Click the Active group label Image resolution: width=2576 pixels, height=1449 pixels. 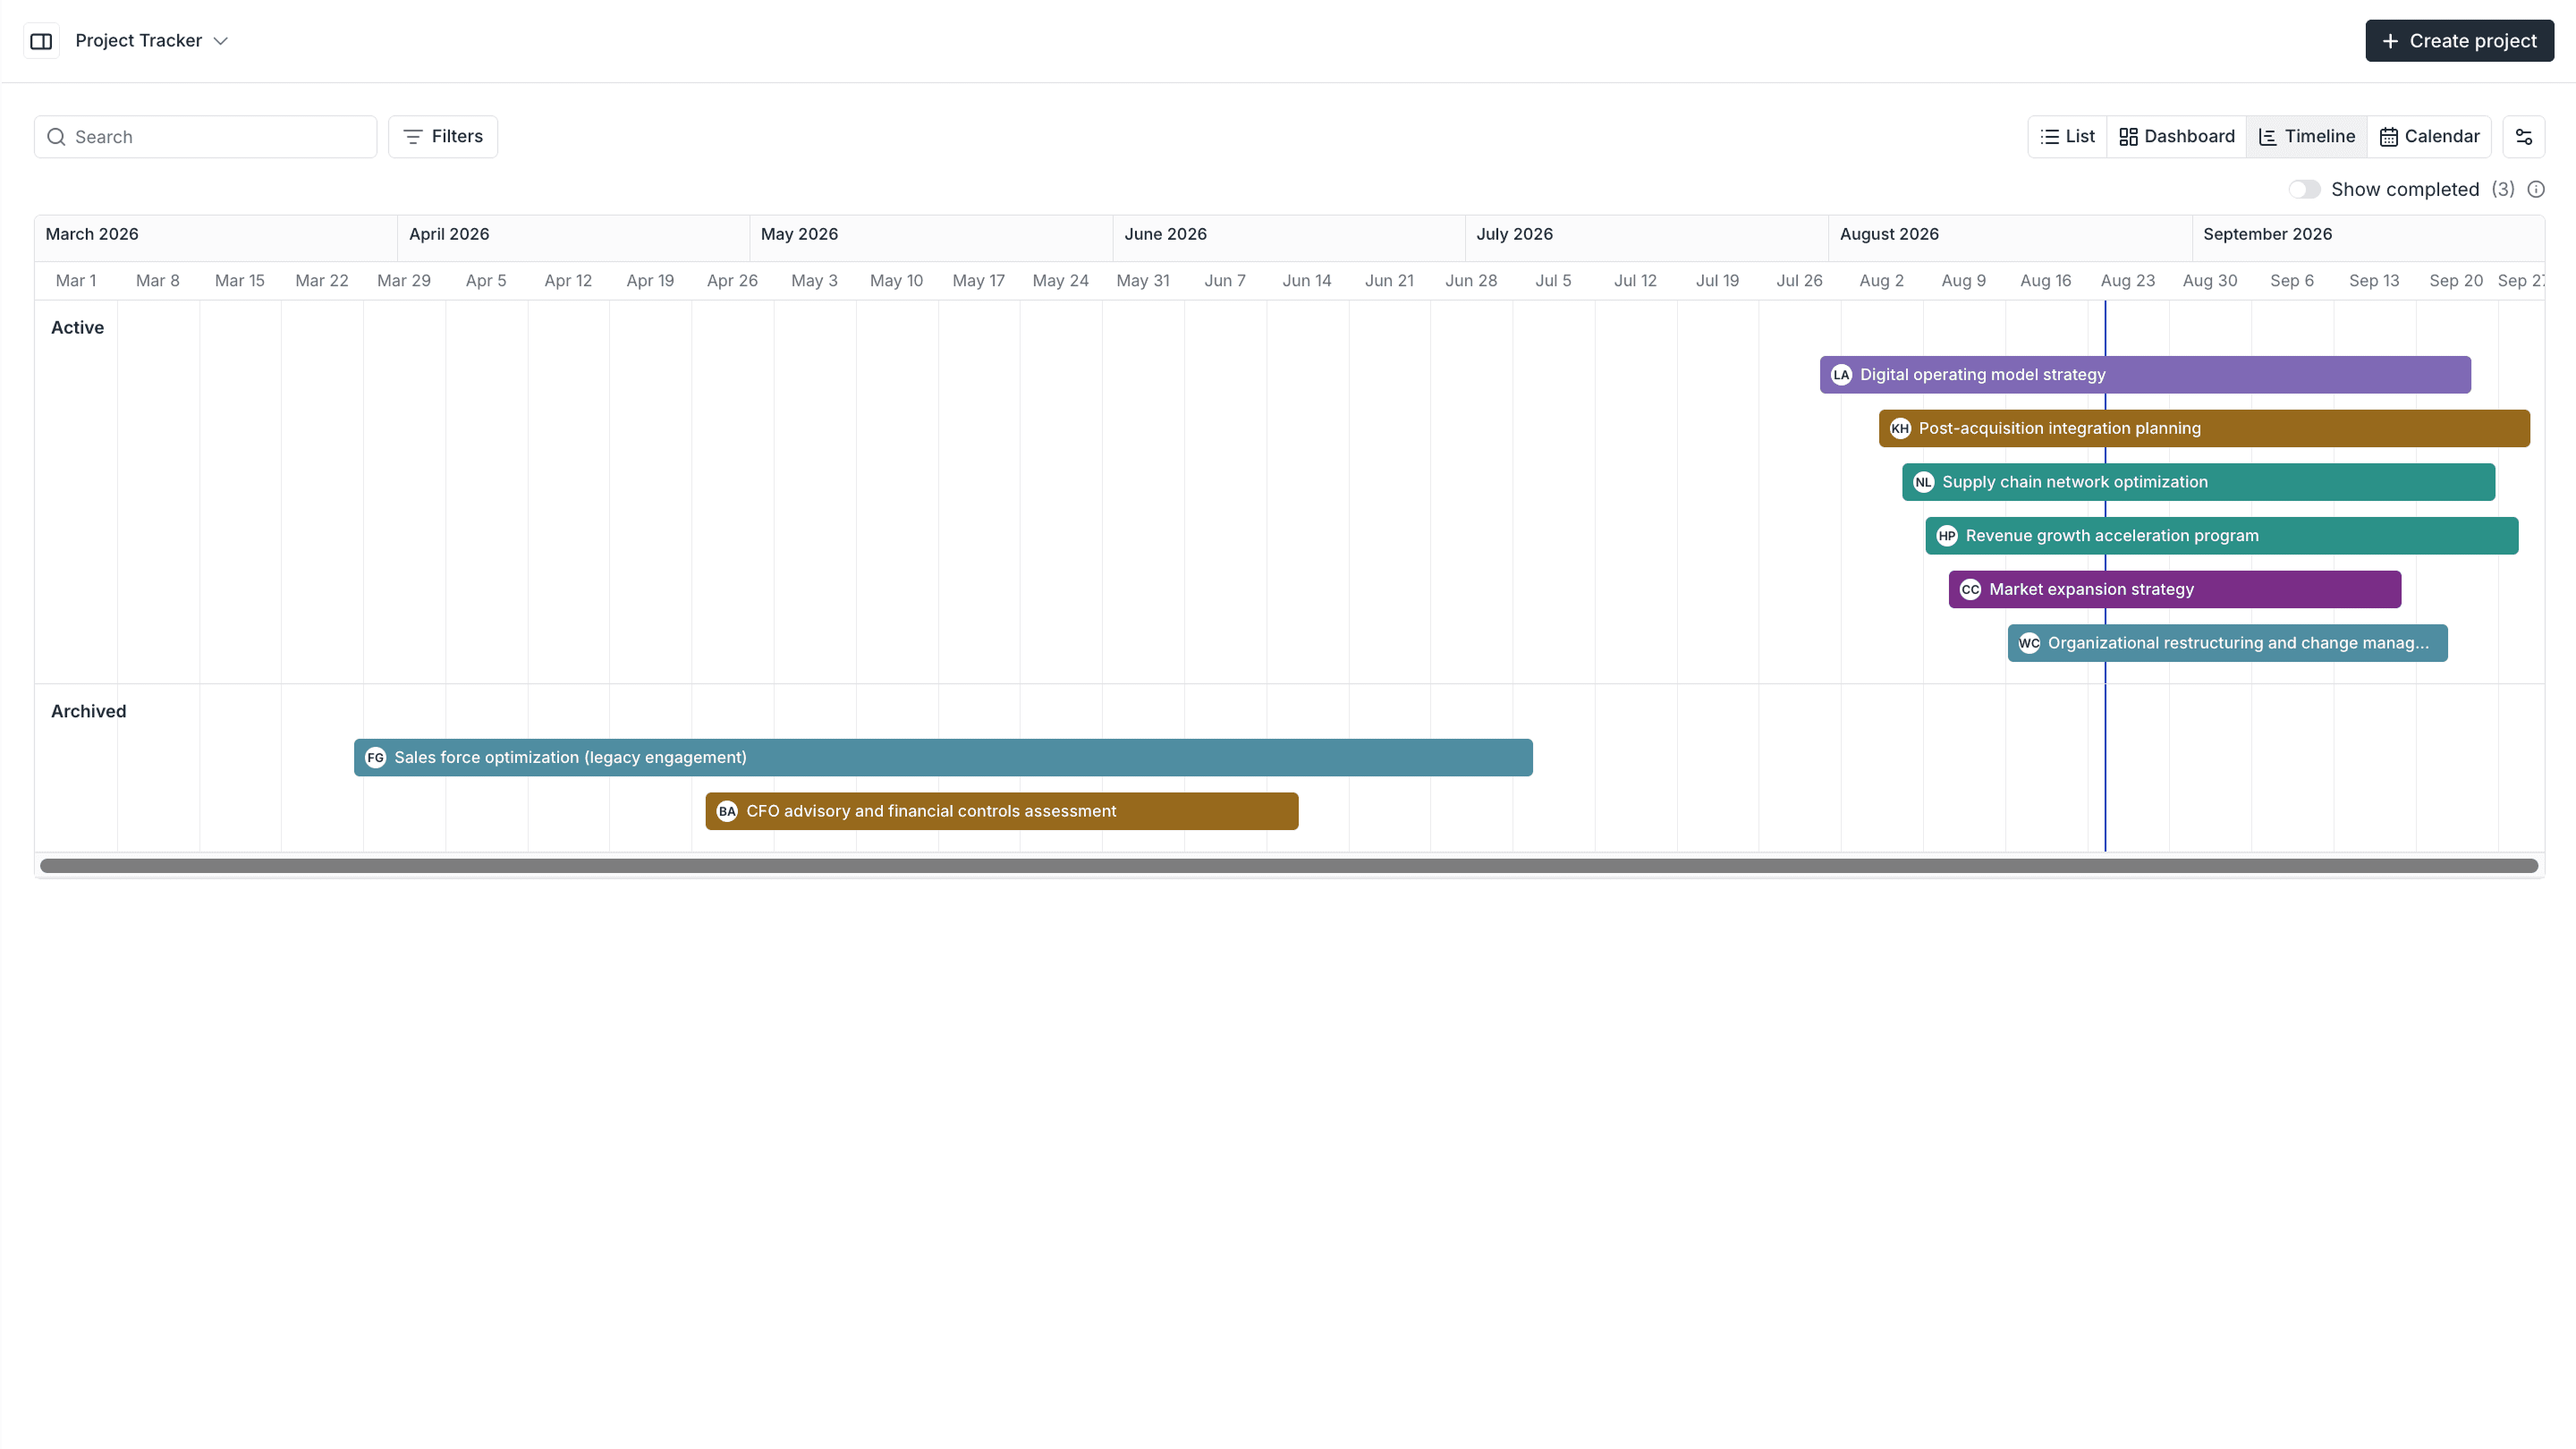(77, 328)
